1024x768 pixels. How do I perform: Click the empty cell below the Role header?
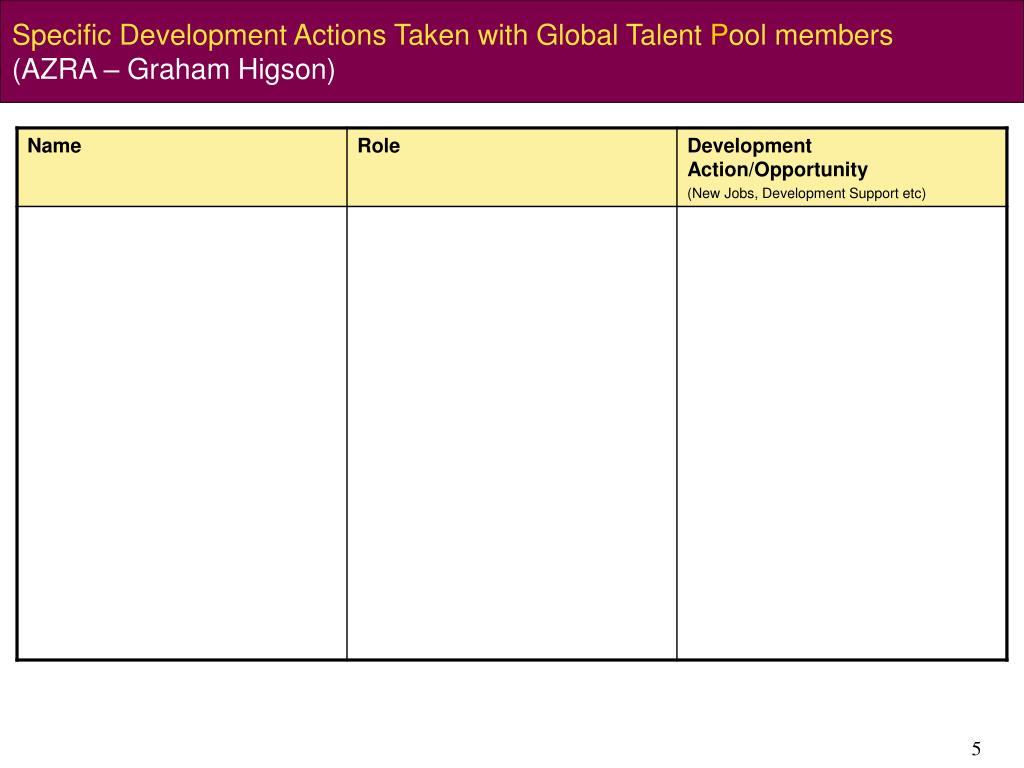pyautogui.click(x=512, y=433)
